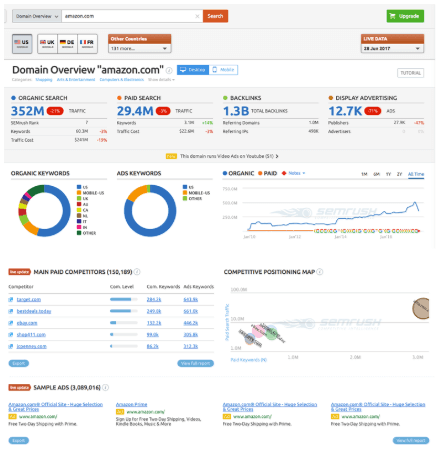
Task: Clear the search field with X icon
Action: 197,16
